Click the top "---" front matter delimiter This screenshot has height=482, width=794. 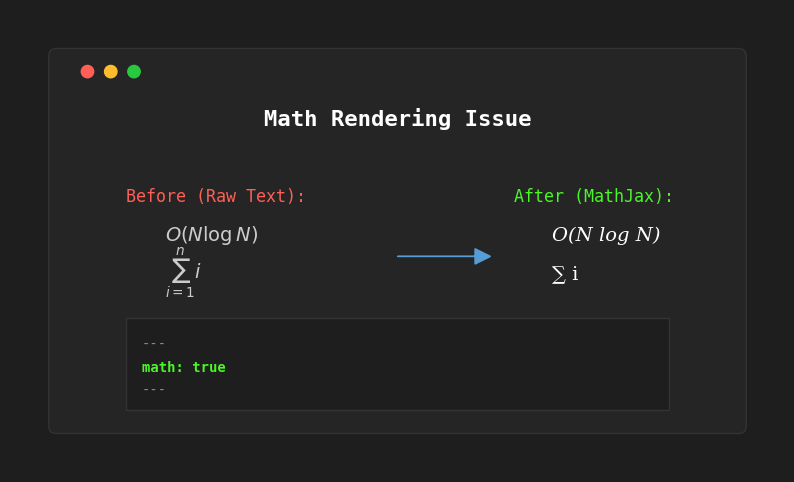[x=153, y=343]
